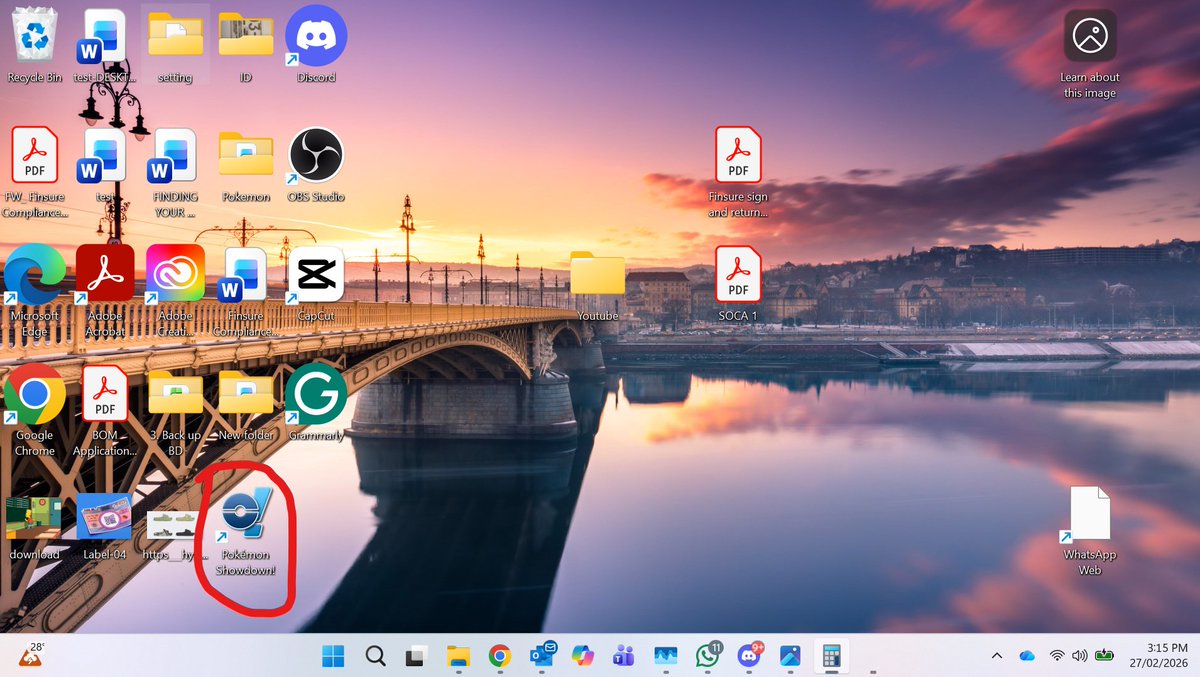The width and height of the screenshot is (1200, 677).
Task: Open the Windows Start menu
Action: click(333, 656)
